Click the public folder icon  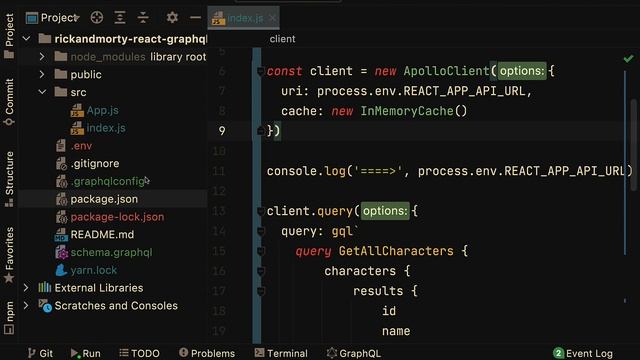(61, 74)
